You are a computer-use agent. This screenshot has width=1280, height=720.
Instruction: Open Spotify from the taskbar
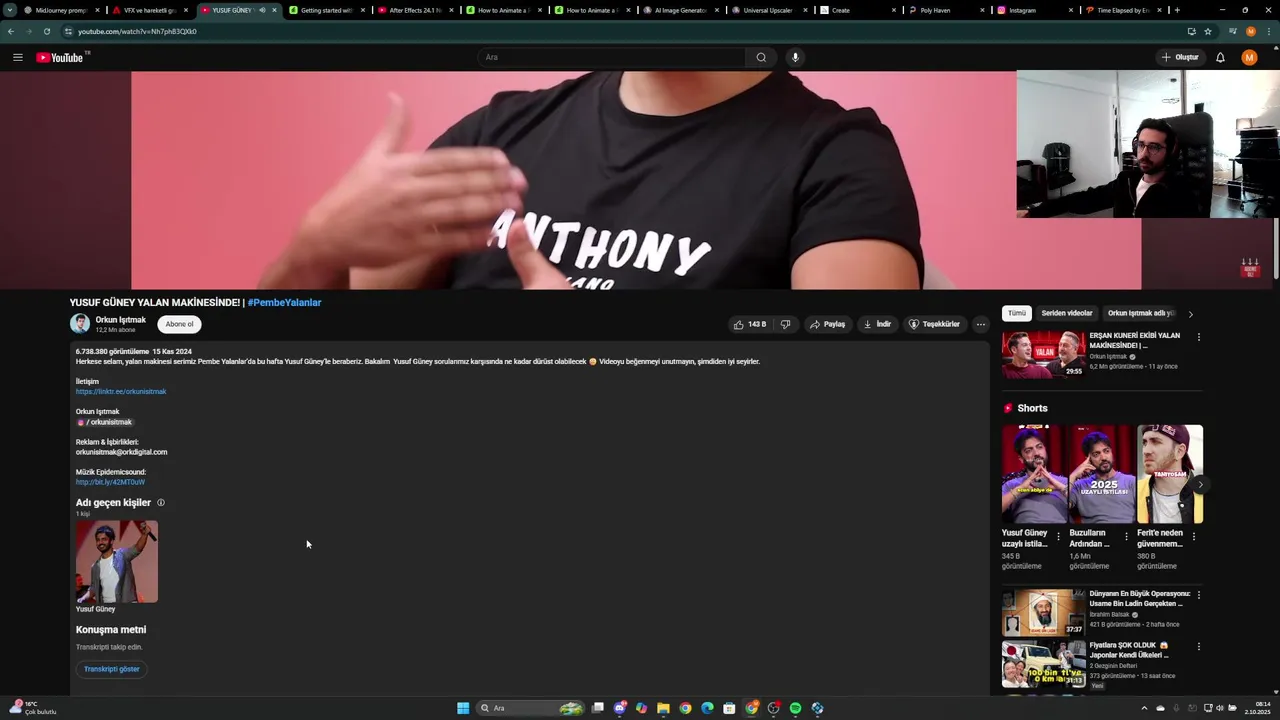795,708
